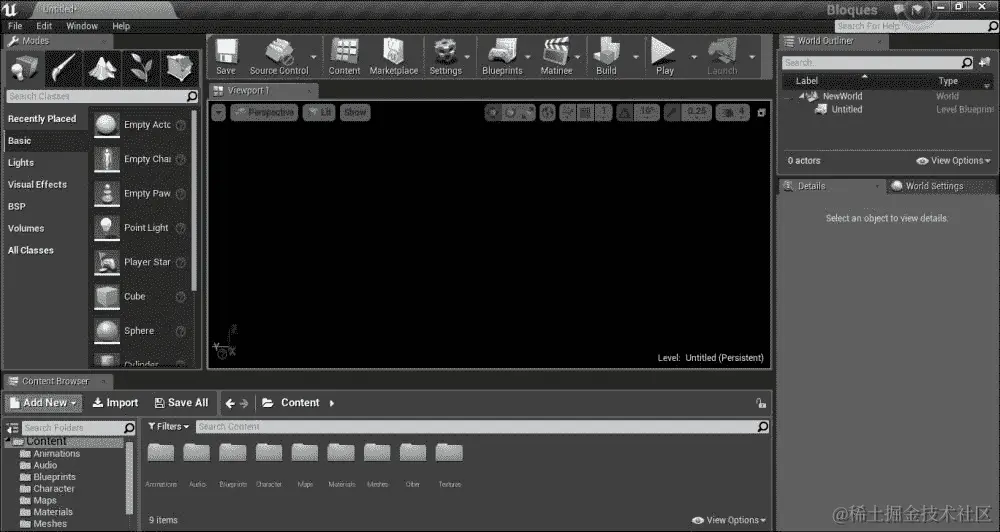Open the Source Control dropdown arrow
The image size is (1000, 532).
coord(313,57)
